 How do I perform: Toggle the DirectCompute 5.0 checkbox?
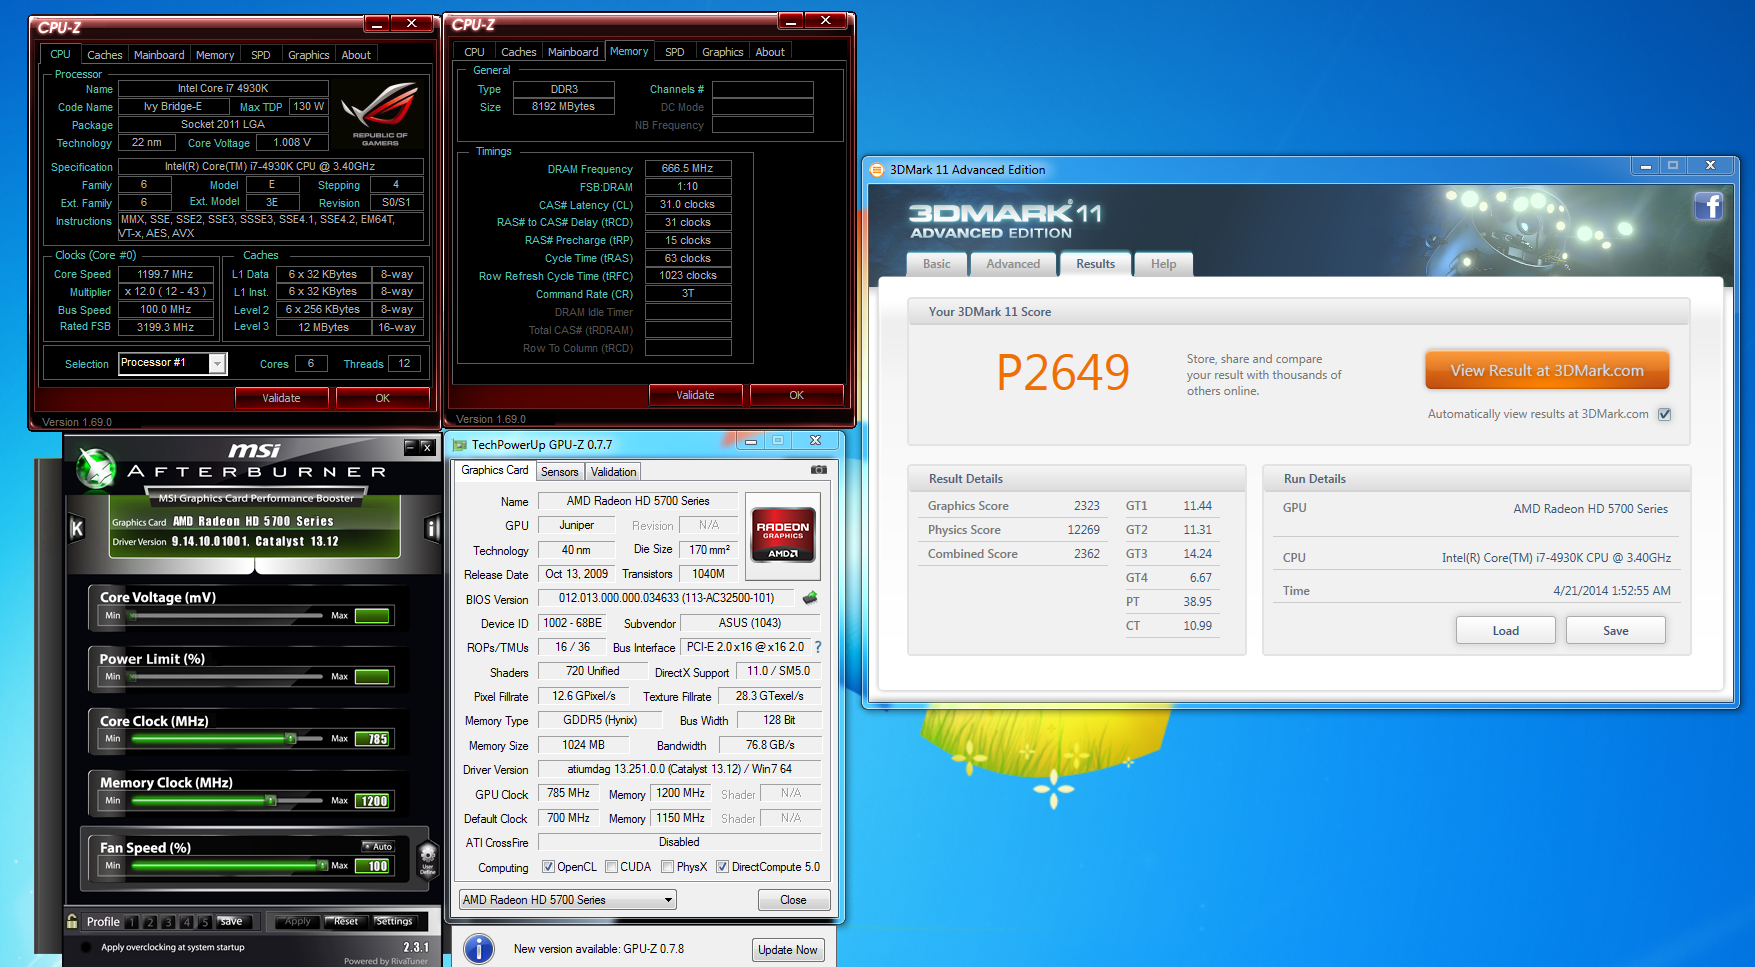pos(722,867)
